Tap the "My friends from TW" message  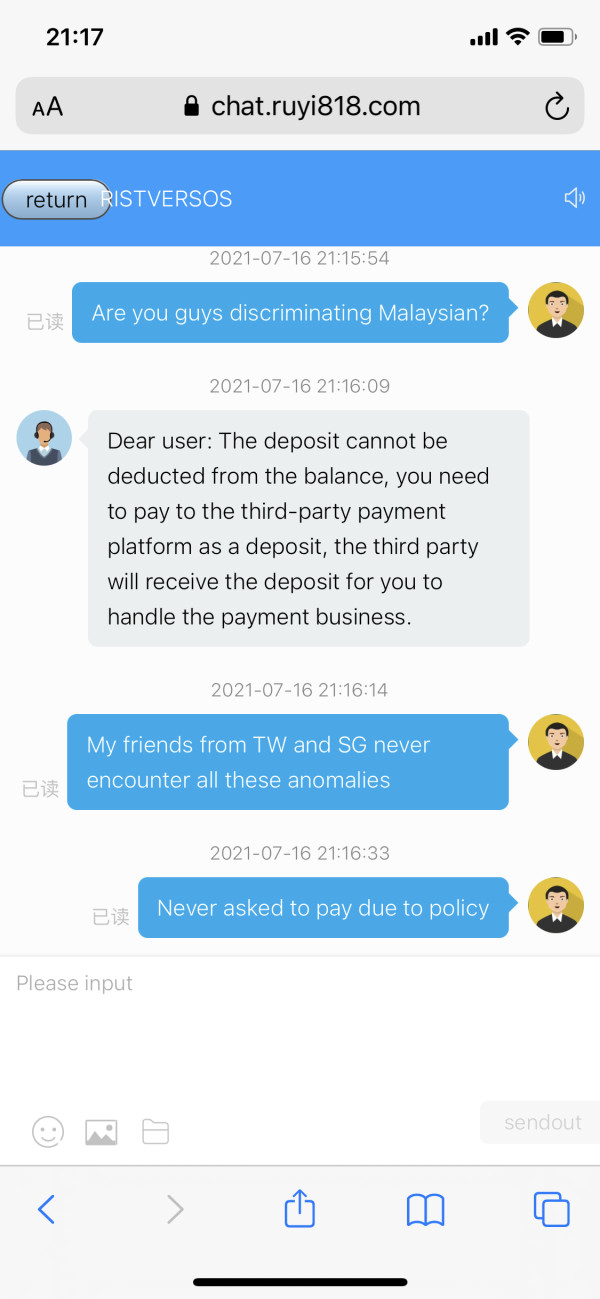pos(287,762)
